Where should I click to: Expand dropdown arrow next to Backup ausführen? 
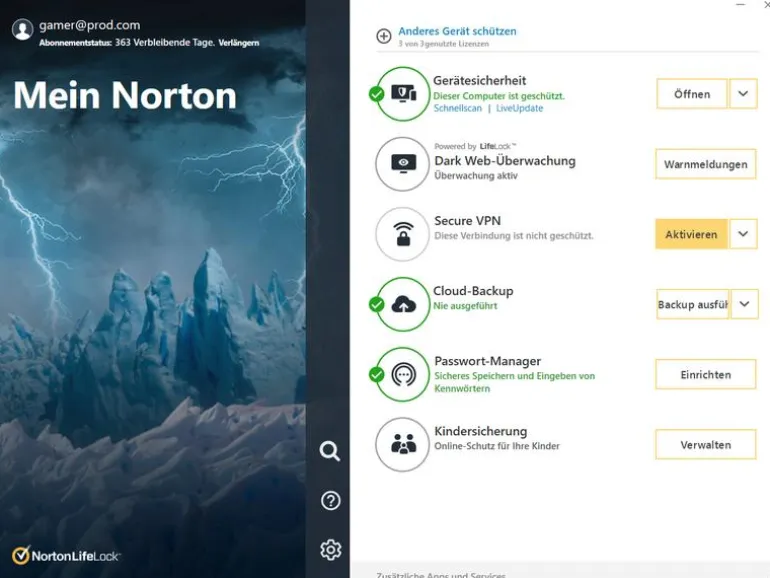[744, 304]
